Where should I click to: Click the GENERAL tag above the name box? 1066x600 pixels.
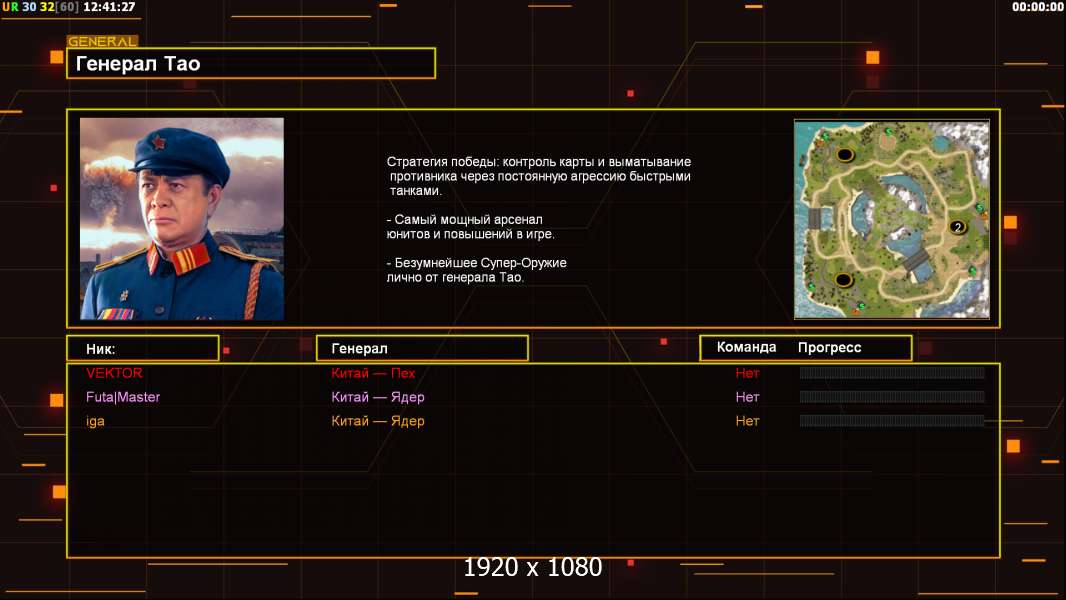[x=102, y=41]
